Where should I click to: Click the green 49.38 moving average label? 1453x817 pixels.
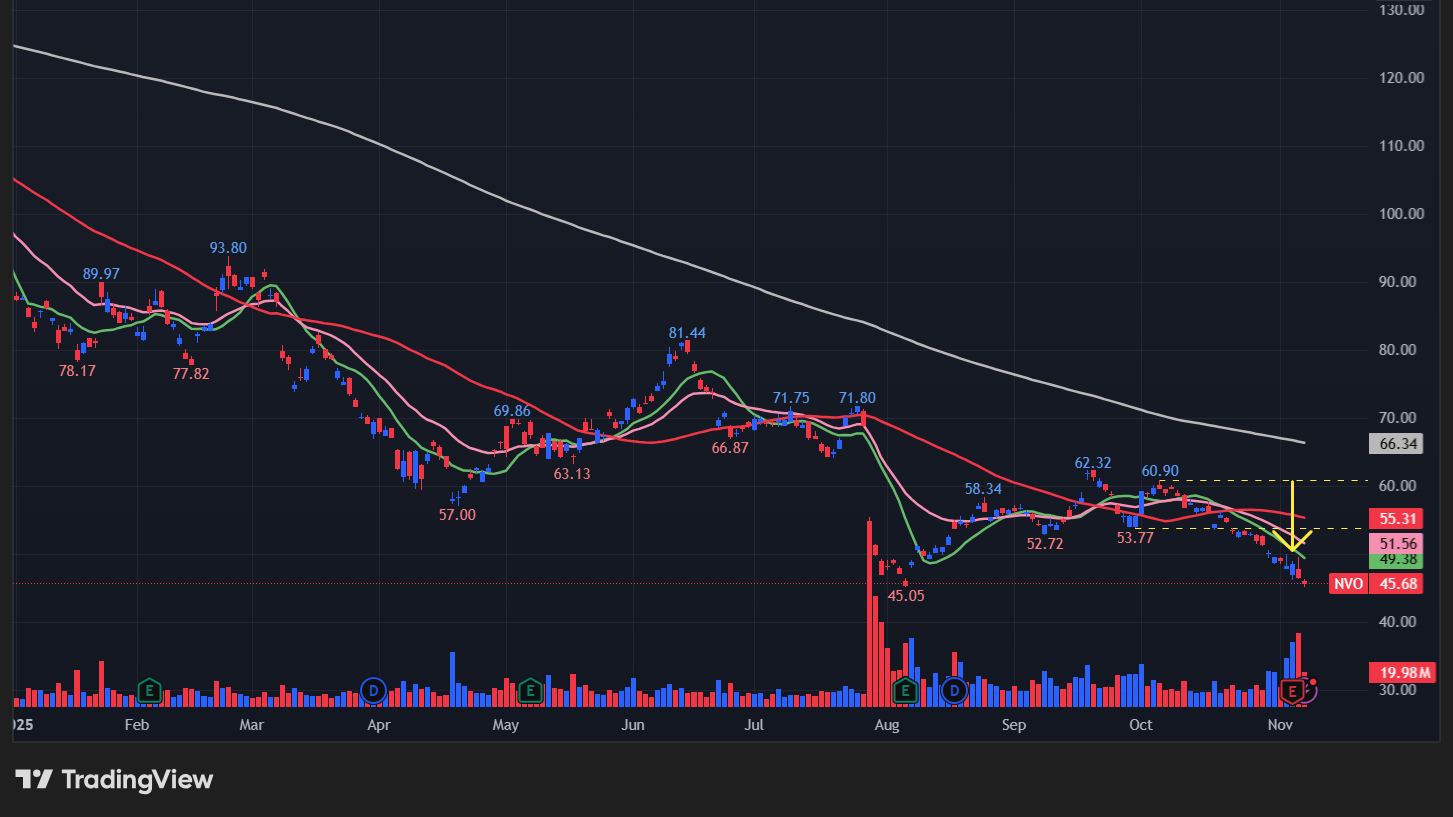point(1396,559)
